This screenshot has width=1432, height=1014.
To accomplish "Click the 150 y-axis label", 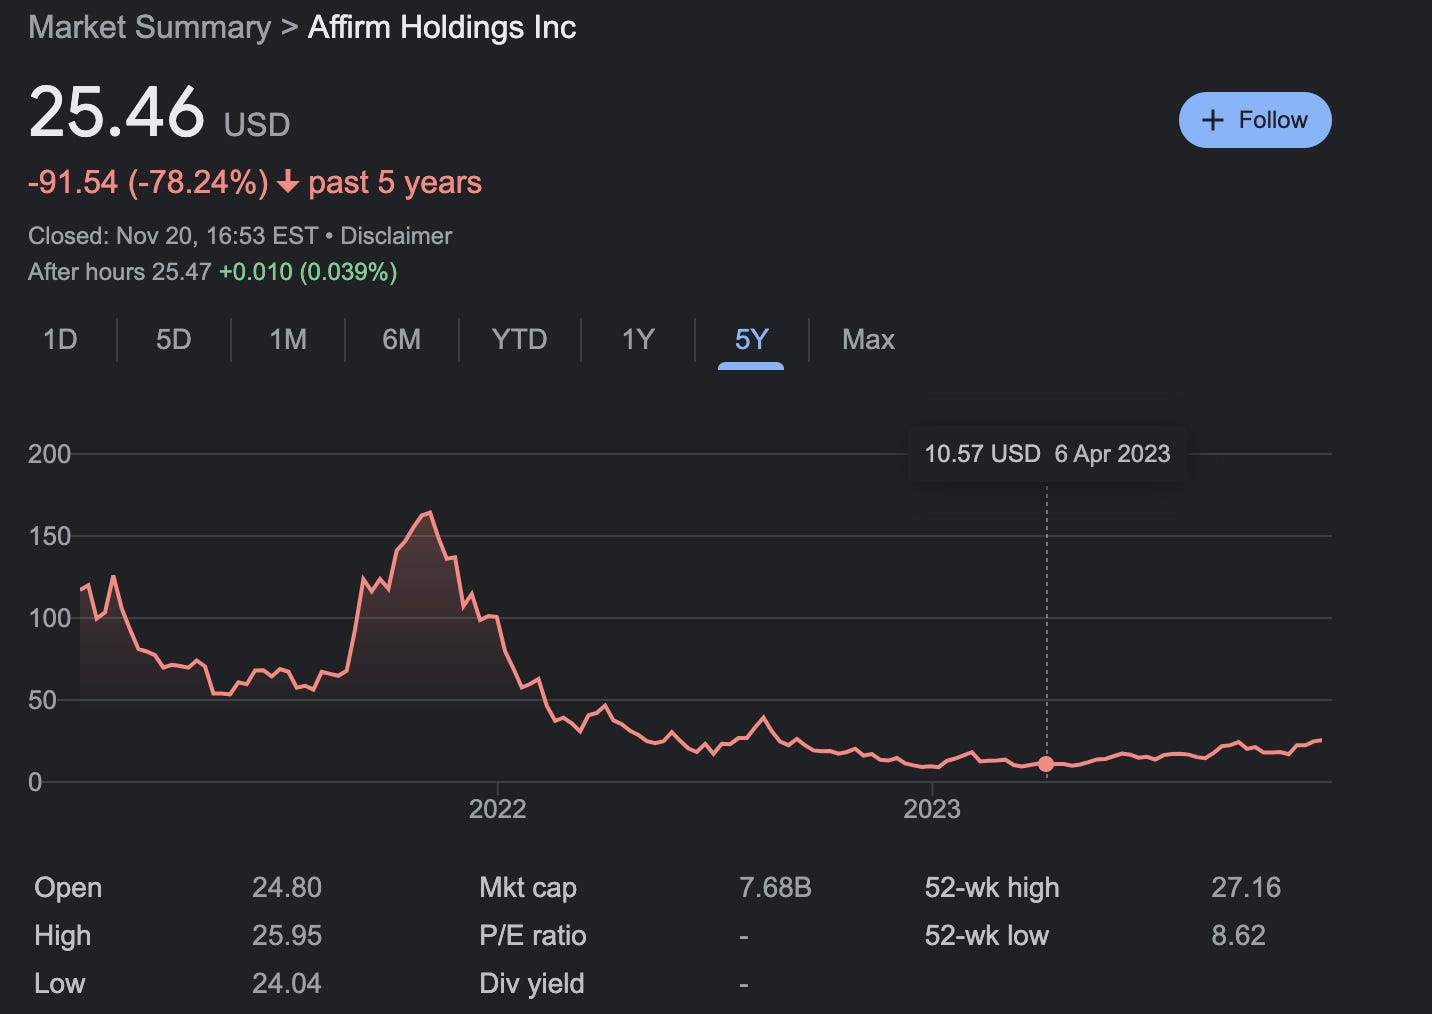I will click(49, 536).
